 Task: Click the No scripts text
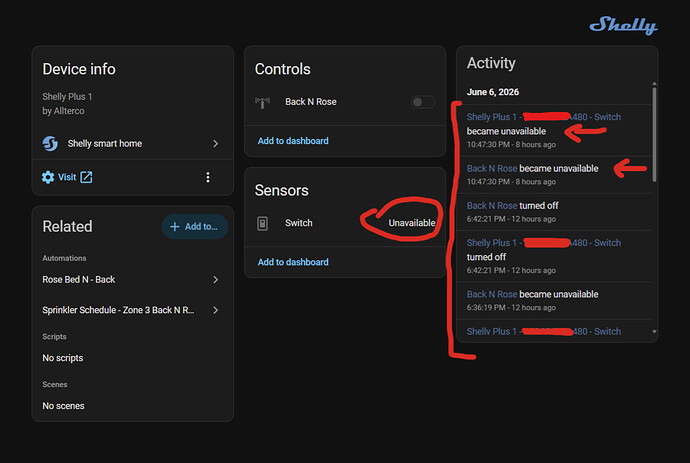coord(63,358)
